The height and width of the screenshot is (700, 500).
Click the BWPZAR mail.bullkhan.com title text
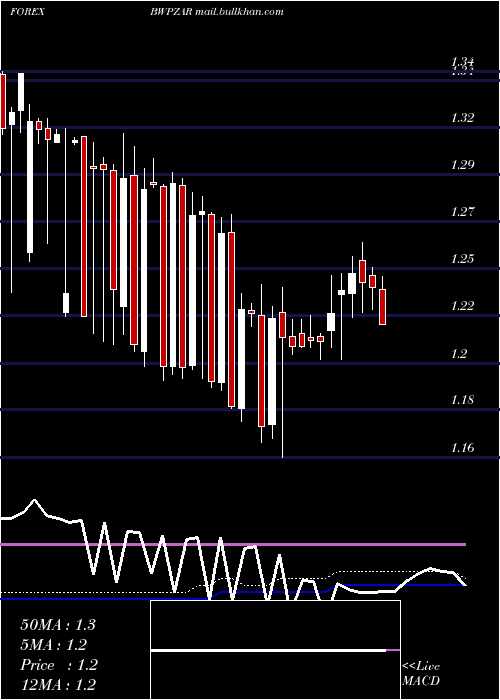(217, 12)
